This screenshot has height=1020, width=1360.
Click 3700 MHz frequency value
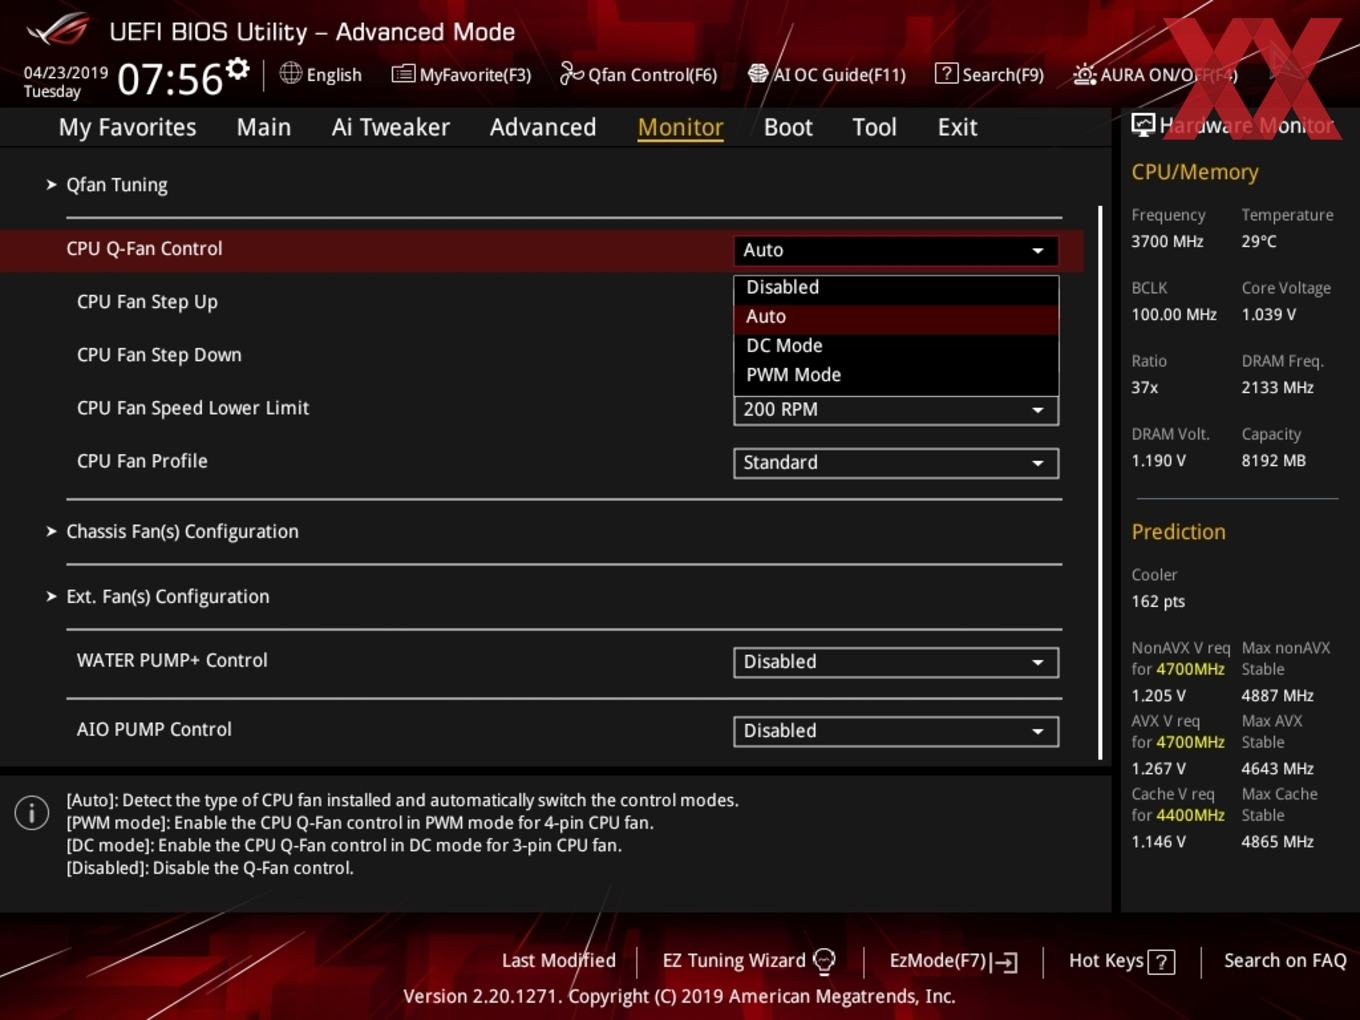(x=1167, y=241)
